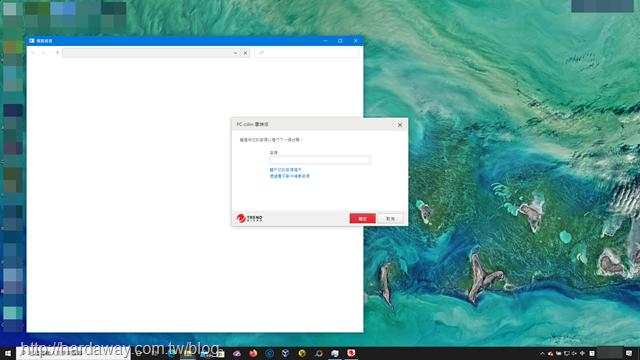
Task: Open the red Trend Micro taskbar icon
Action: (x=351, y=353)
